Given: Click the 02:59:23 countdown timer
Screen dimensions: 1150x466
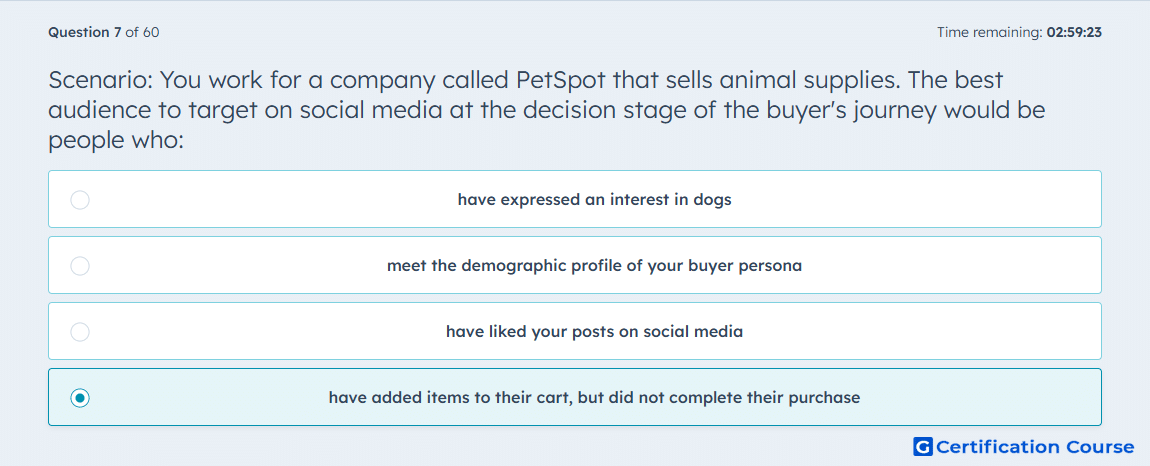Looking at the screenshot, I should tap(1074, 32).
